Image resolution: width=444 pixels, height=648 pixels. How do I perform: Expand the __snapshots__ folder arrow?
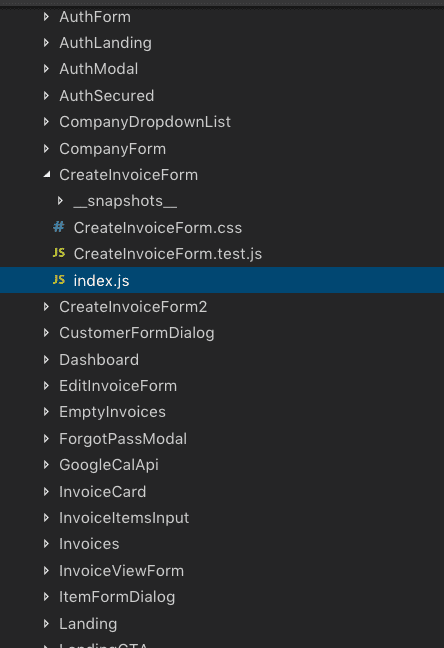click(x=60, y=201)
